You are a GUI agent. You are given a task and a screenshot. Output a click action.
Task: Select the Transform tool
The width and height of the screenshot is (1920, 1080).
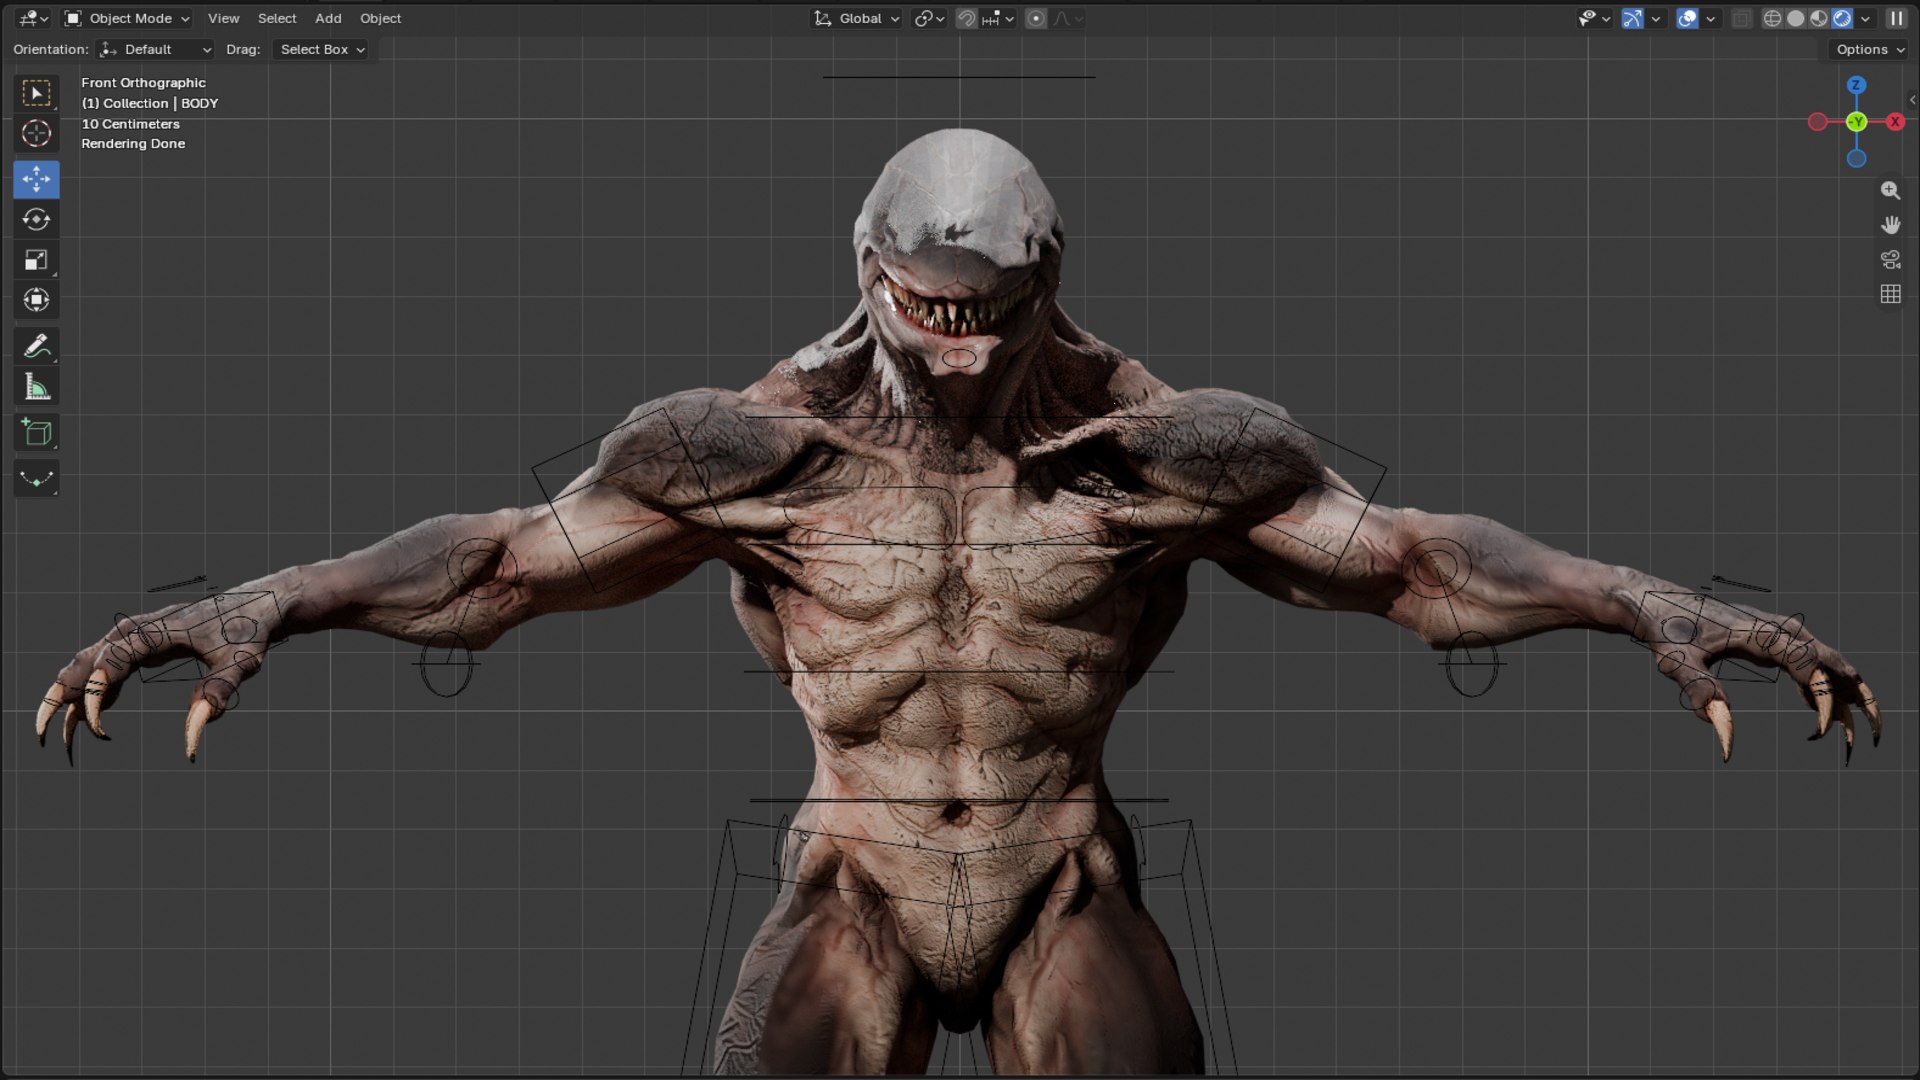click(x=36, y=300)
